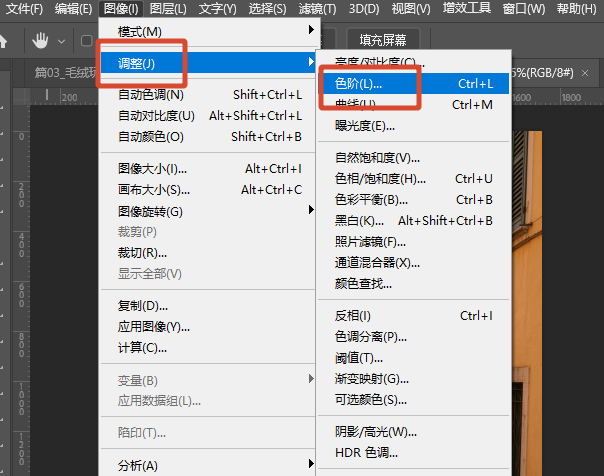604x476 pixels.
Task: Open 图像大小(I)... dialog
Action: [208, 169]
